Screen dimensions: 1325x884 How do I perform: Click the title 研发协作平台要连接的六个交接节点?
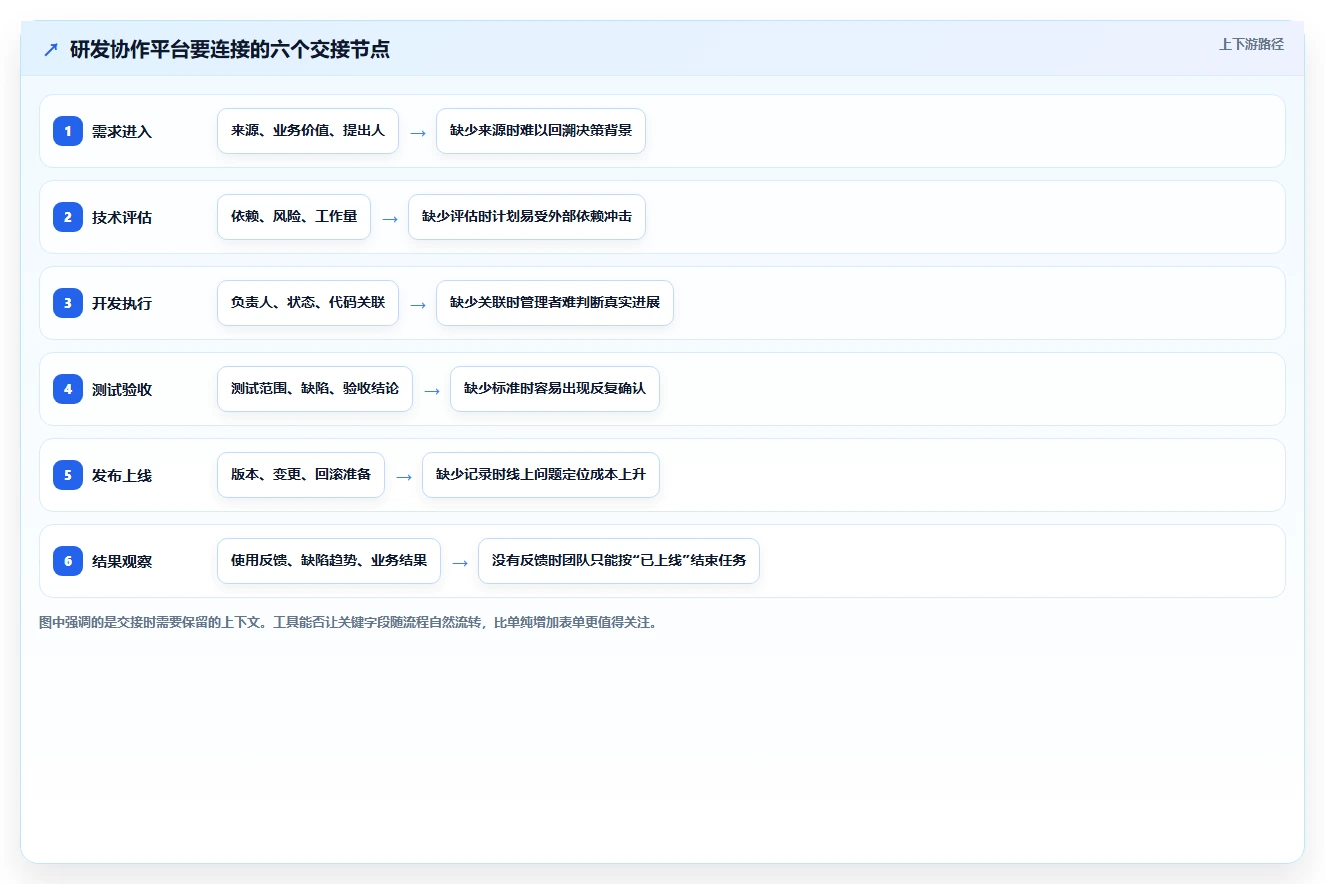[230, 49]
